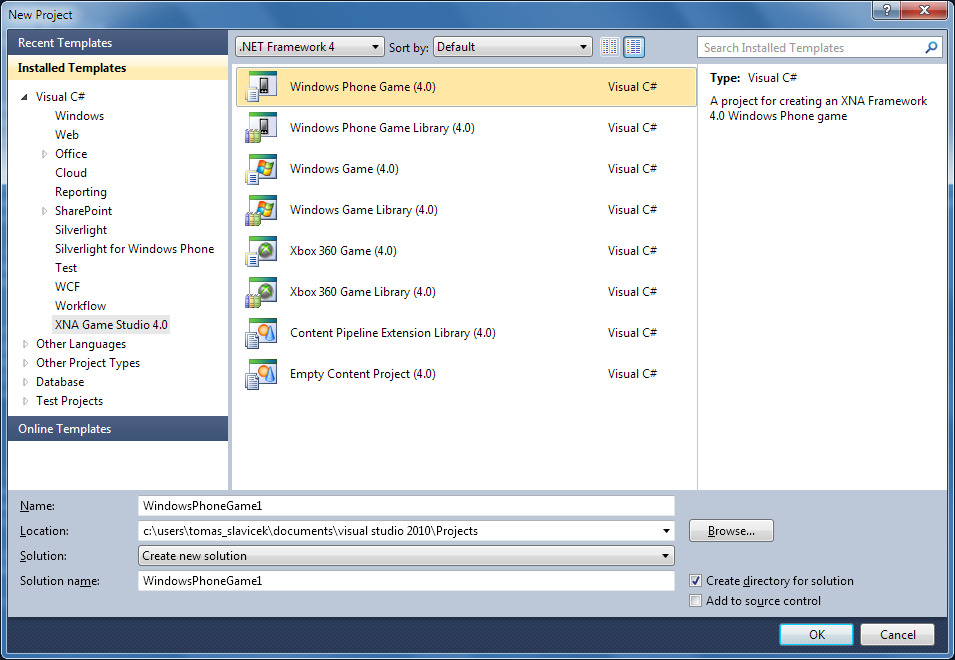Enable Add to source control
Image resolution: width=955 pixels, height=660 pixels.
tap(696, 601)
